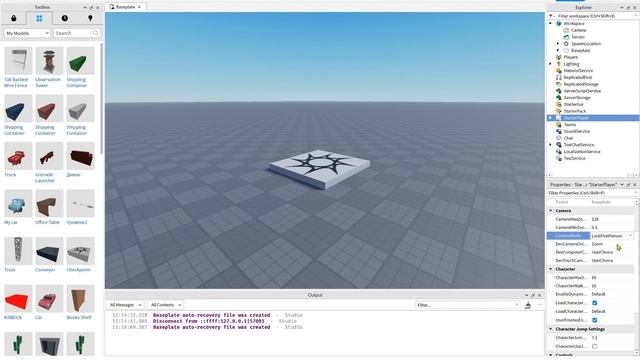Click the Chat bubble icon in Explorer
The height and width of the screenshot is (360, 640).
tap(559, 138)
